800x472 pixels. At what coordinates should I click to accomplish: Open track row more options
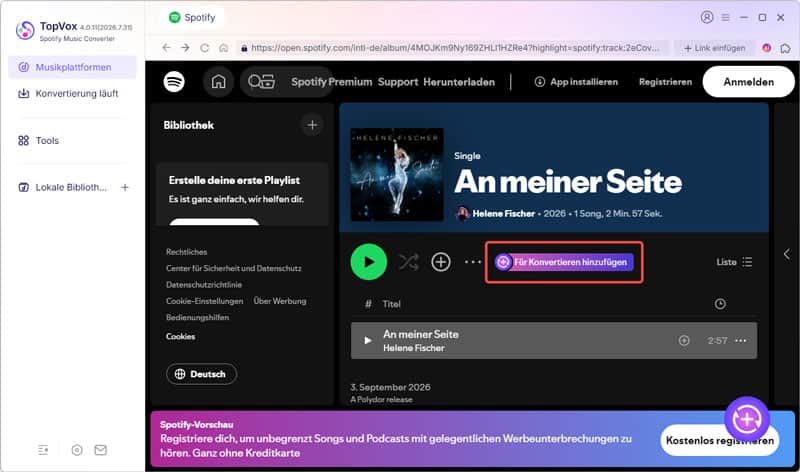tap(740, 340)
